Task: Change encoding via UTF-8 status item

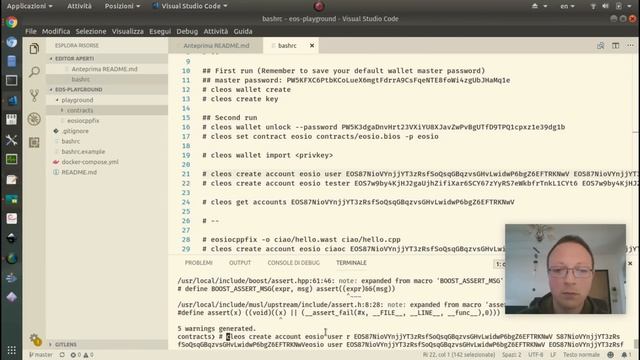Action: 535,355
